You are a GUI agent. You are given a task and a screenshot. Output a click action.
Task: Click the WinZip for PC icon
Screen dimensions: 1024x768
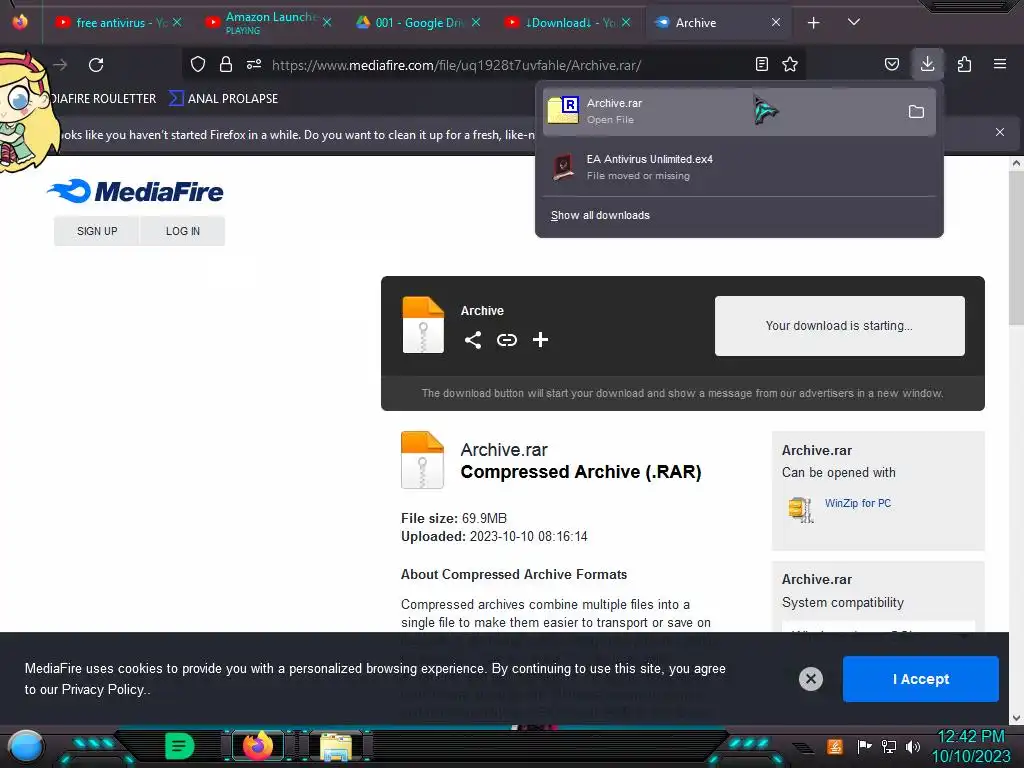point(801,509)
